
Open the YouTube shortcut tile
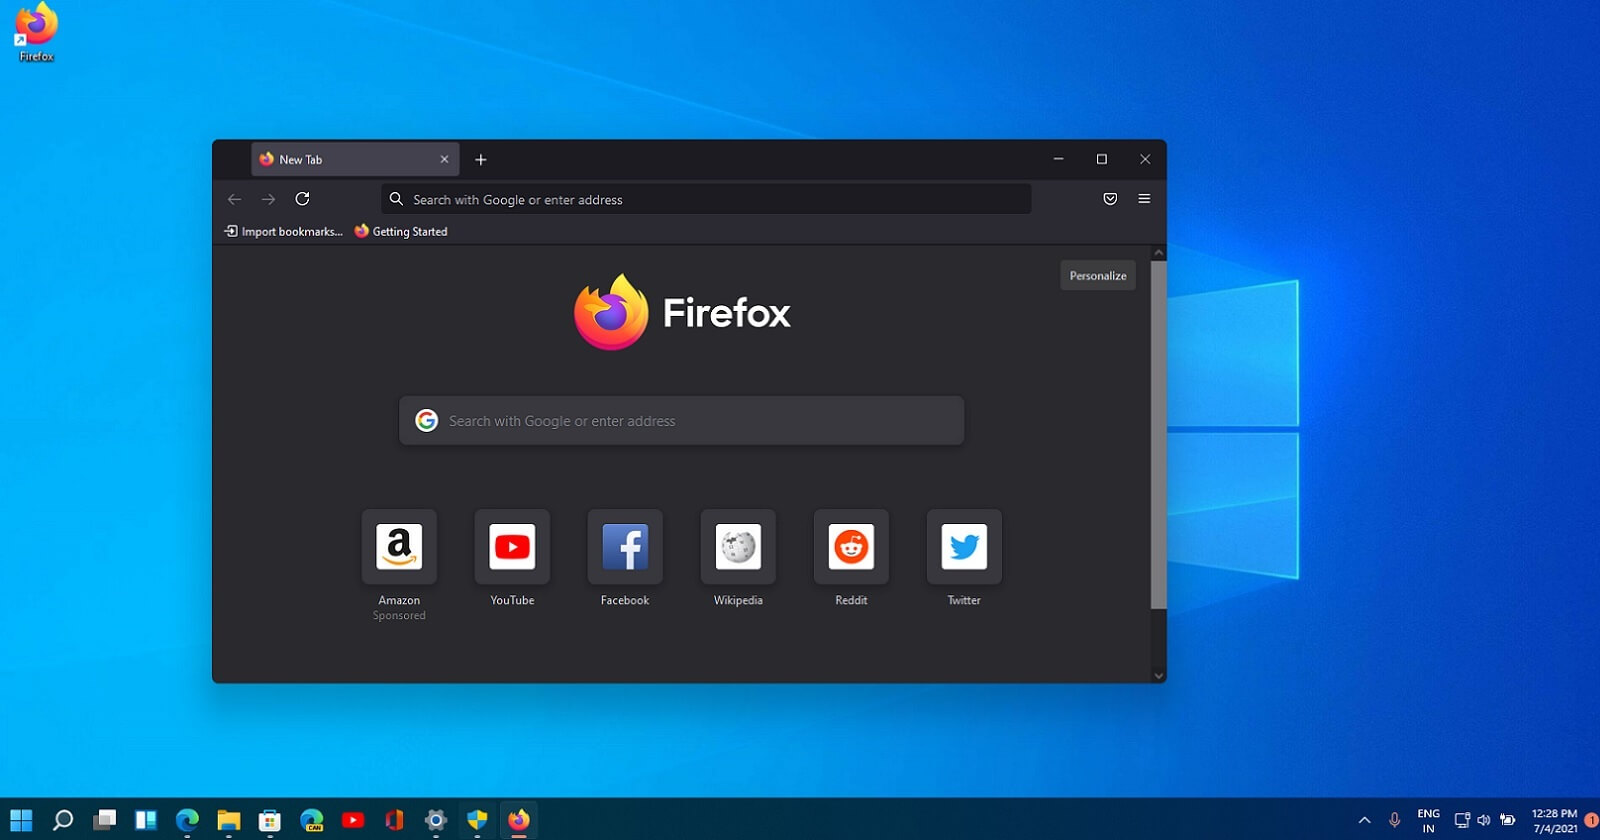[x=512, y=547]
